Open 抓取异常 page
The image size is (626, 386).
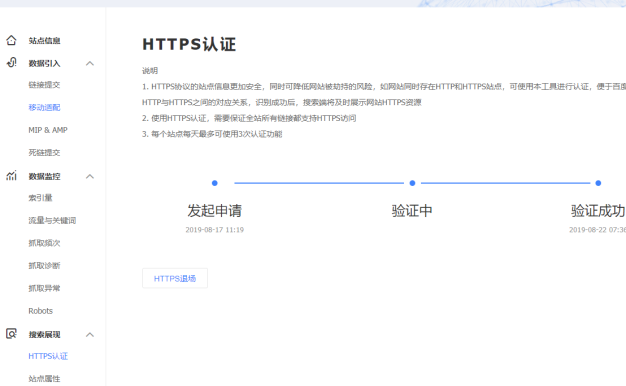click(x=44, y=288)
